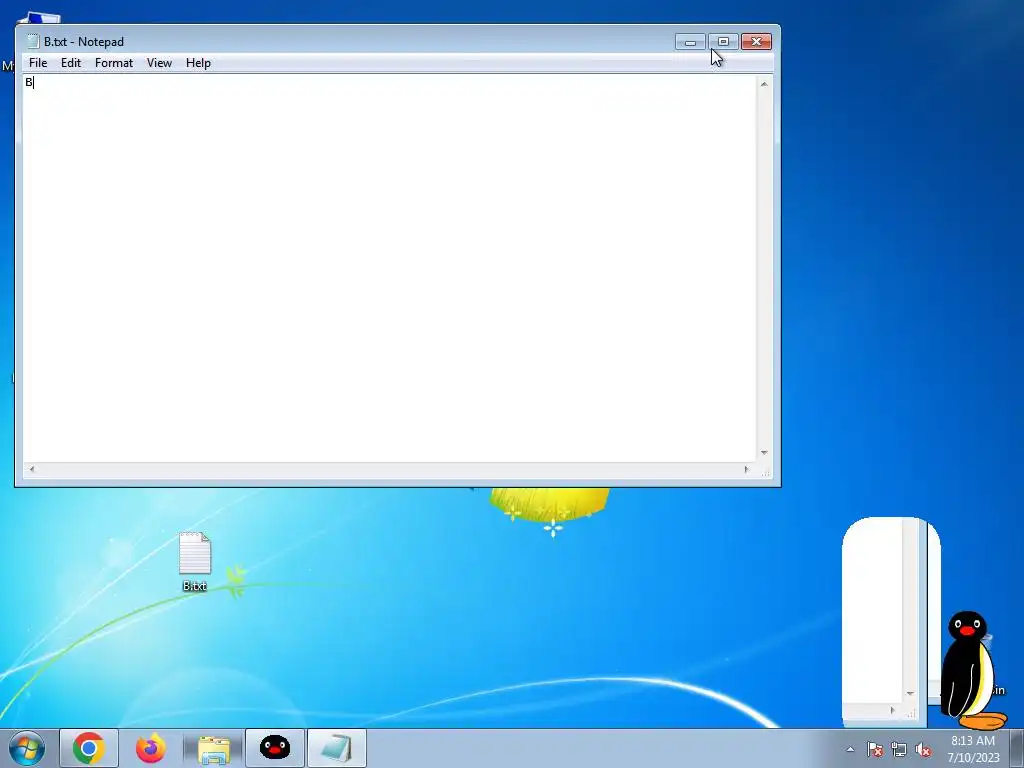Click the vertical scrollbar up arrow in Notepad

tap(763, 84)
